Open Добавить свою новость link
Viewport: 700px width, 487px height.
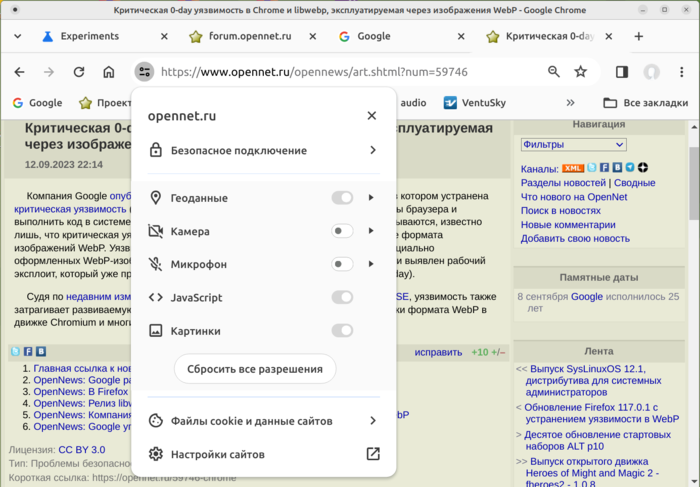575,238
